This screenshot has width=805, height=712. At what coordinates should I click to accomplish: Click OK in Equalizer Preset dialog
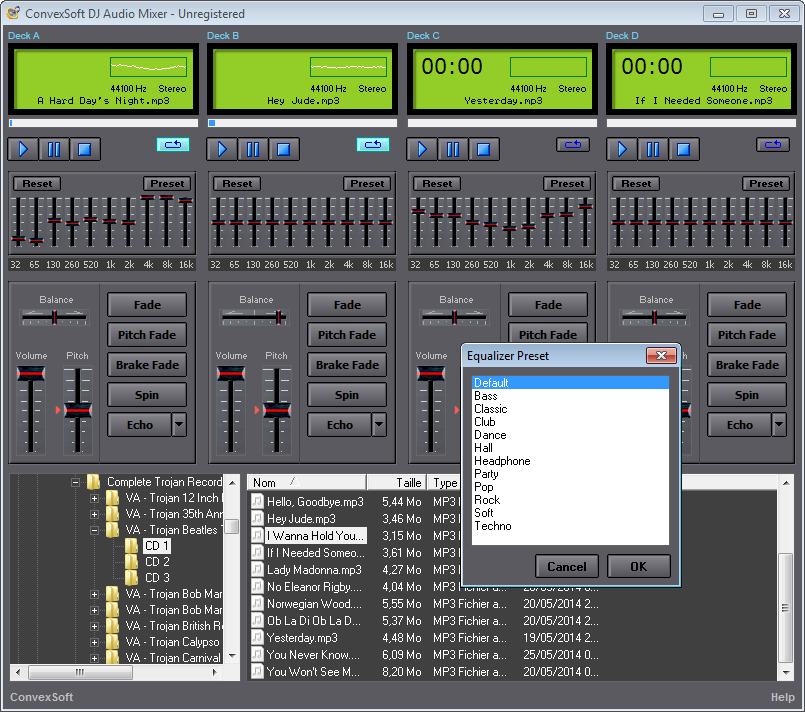[639, 566]
